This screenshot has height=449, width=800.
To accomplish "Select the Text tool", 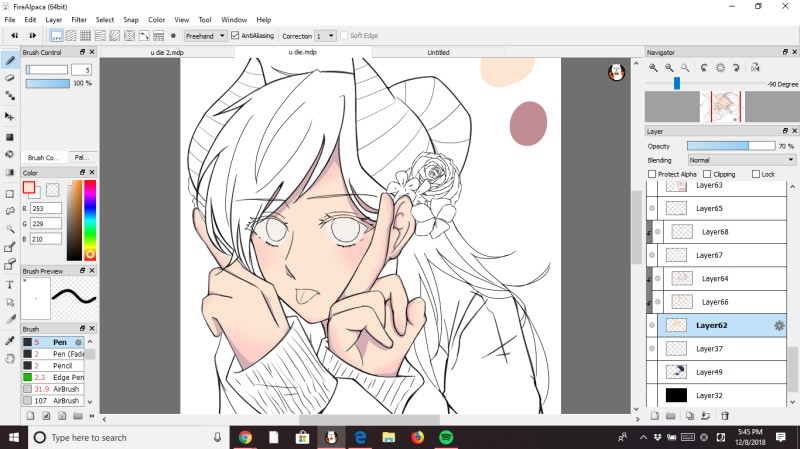I will 10,285.
